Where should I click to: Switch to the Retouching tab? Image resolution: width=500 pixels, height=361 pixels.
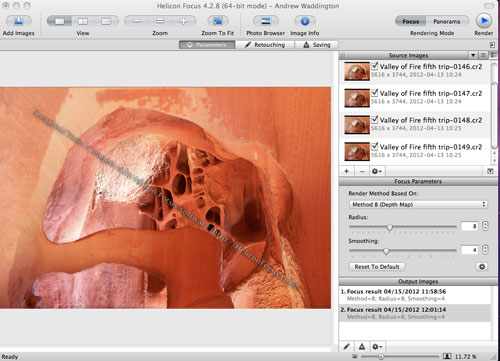265,45
